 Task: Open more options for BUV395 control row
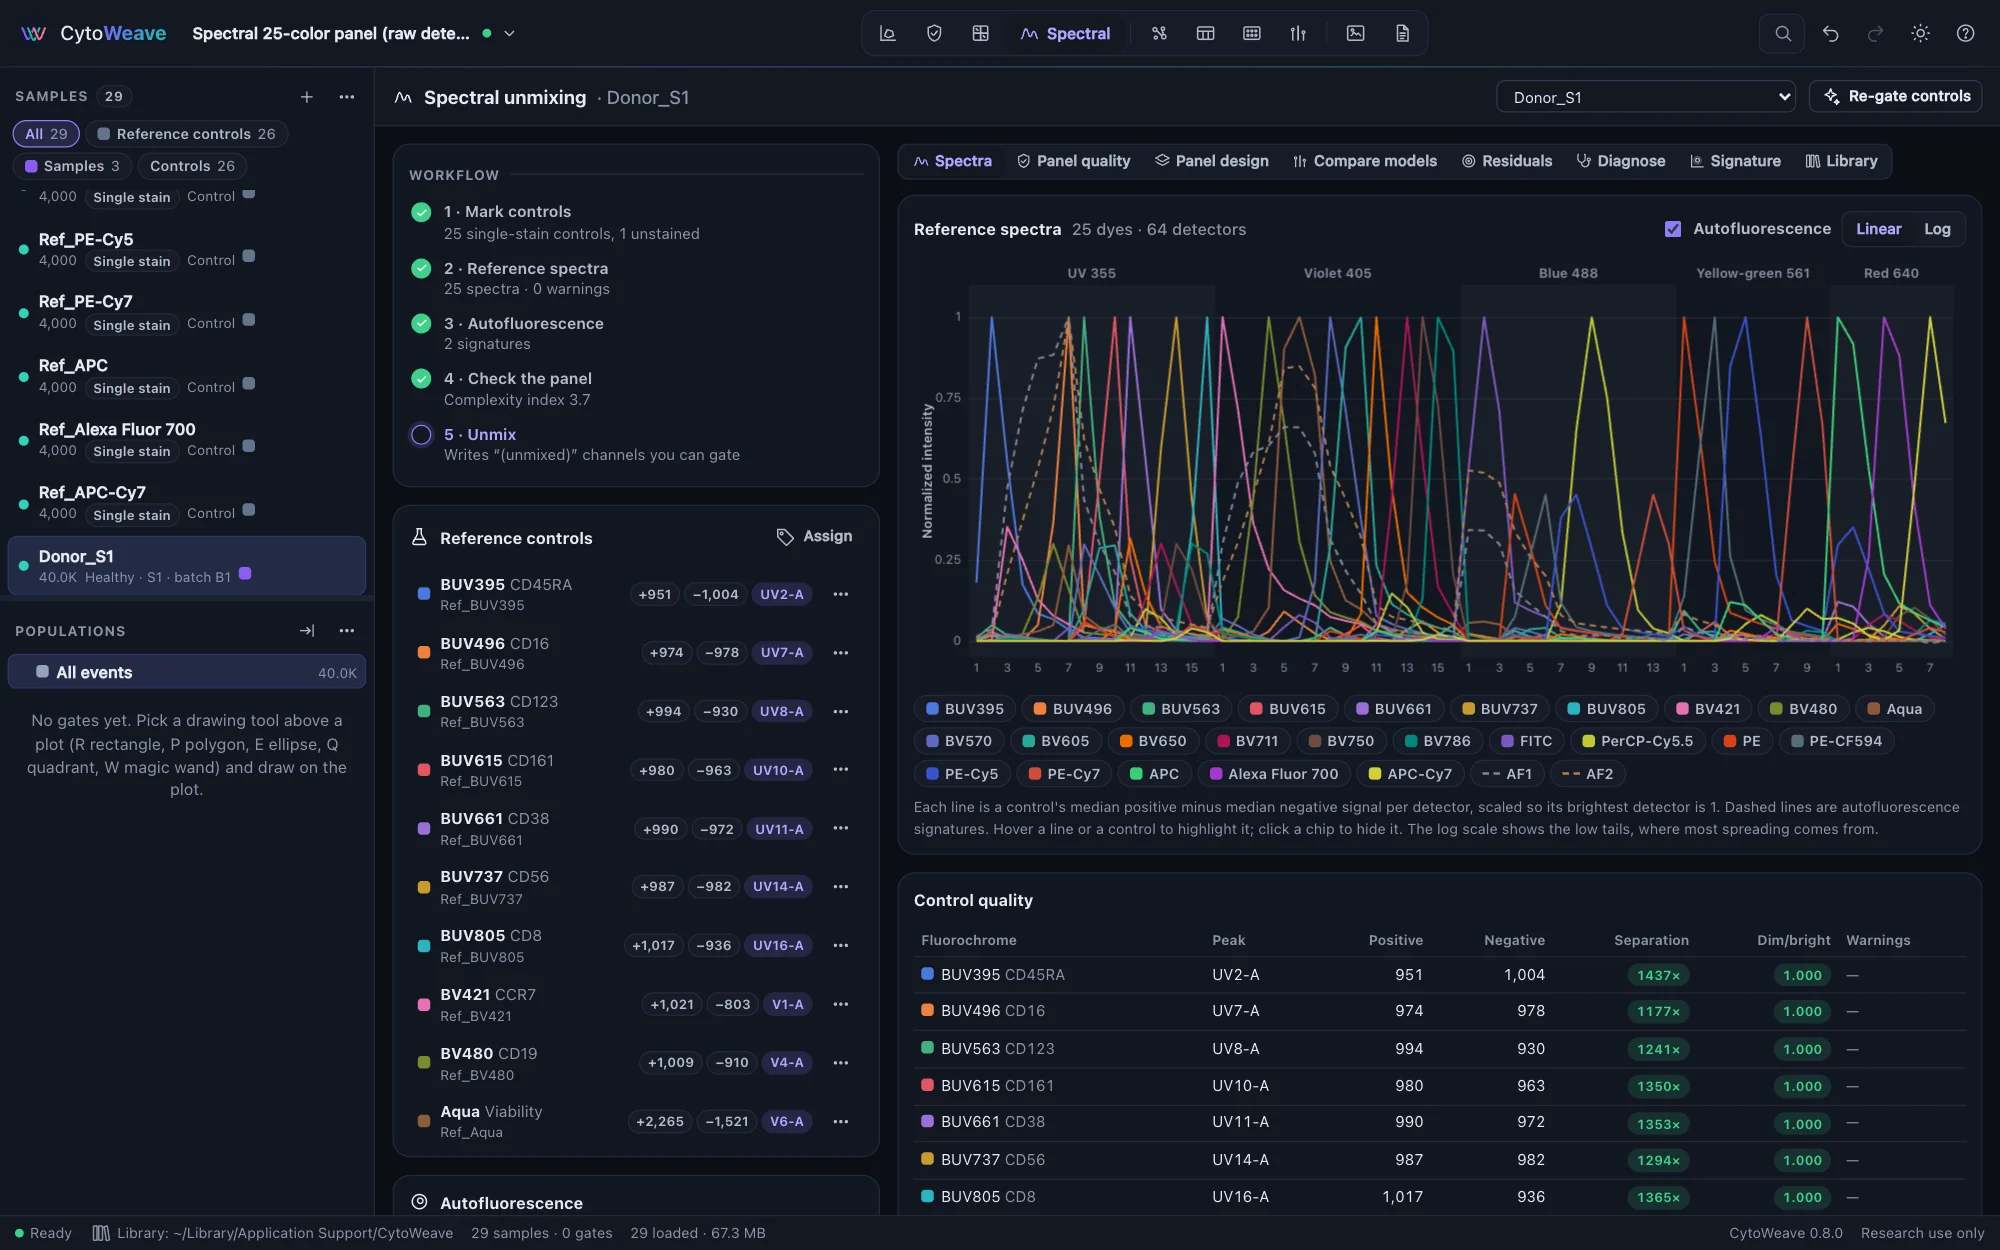click(x=841, y=594)
